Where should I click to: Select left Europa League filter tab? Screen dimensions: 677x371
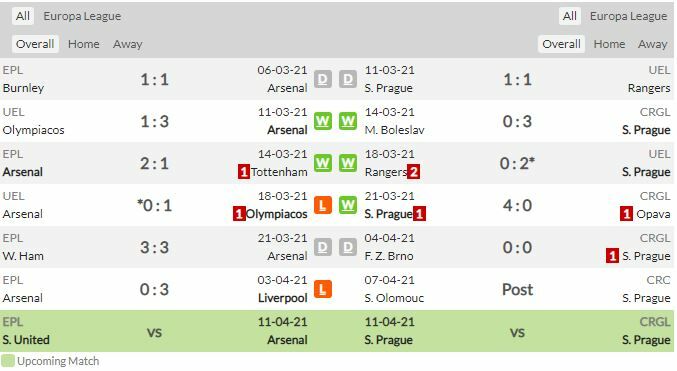(82, 16)
